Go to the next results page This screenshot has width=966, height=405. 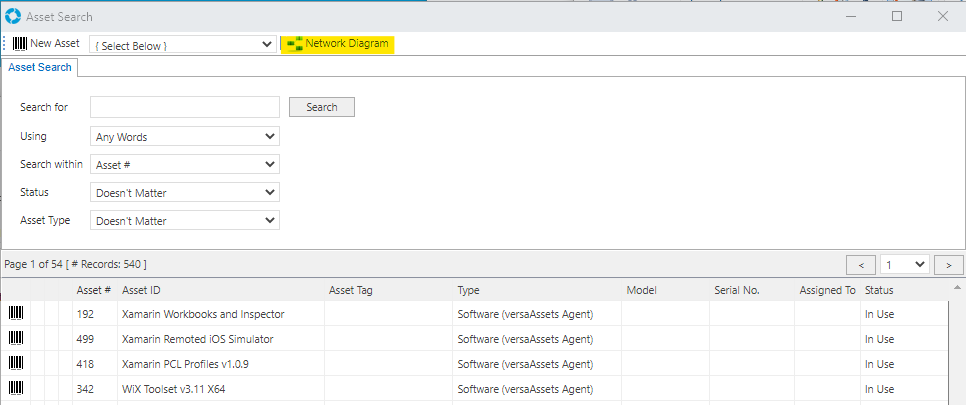click(949, 265)
